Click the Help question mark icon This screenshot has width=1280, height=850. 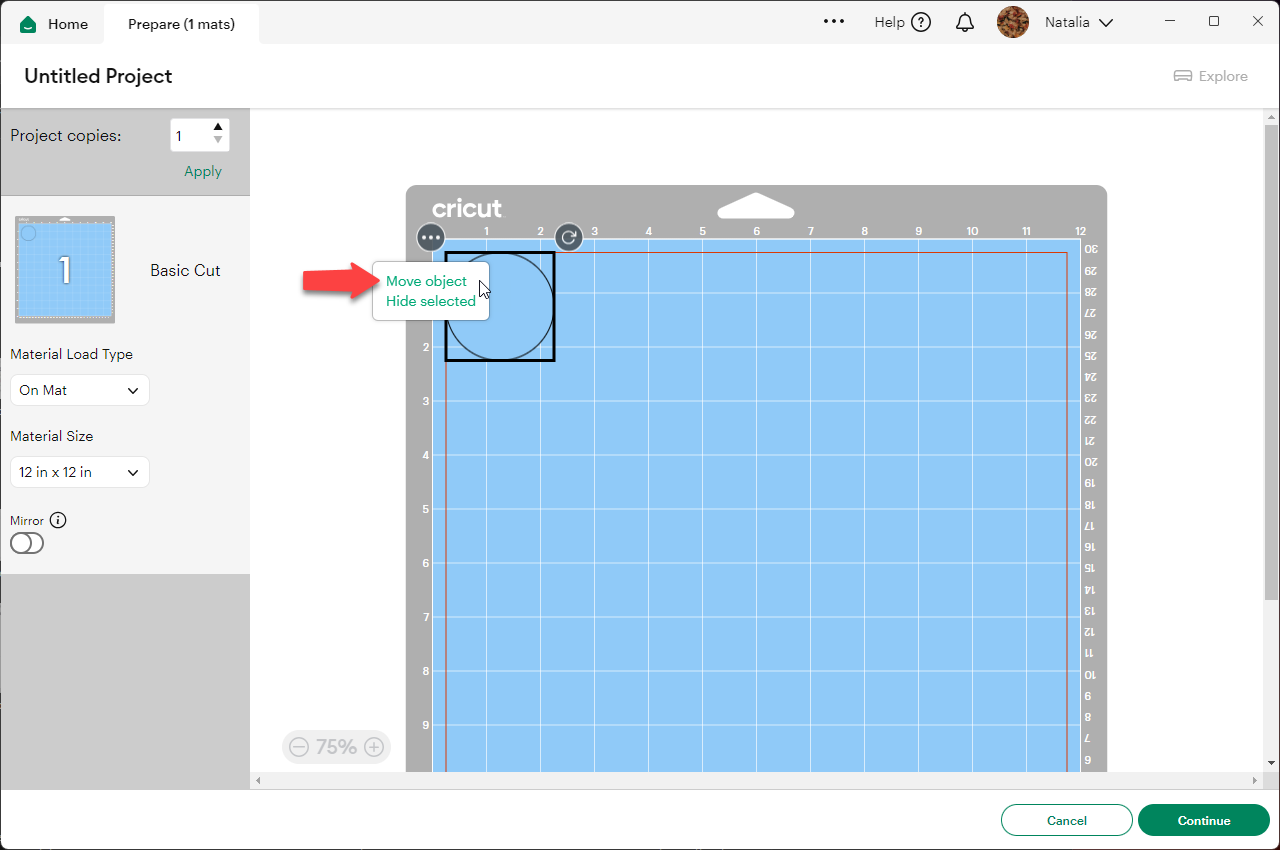click(x=921, y=23)
